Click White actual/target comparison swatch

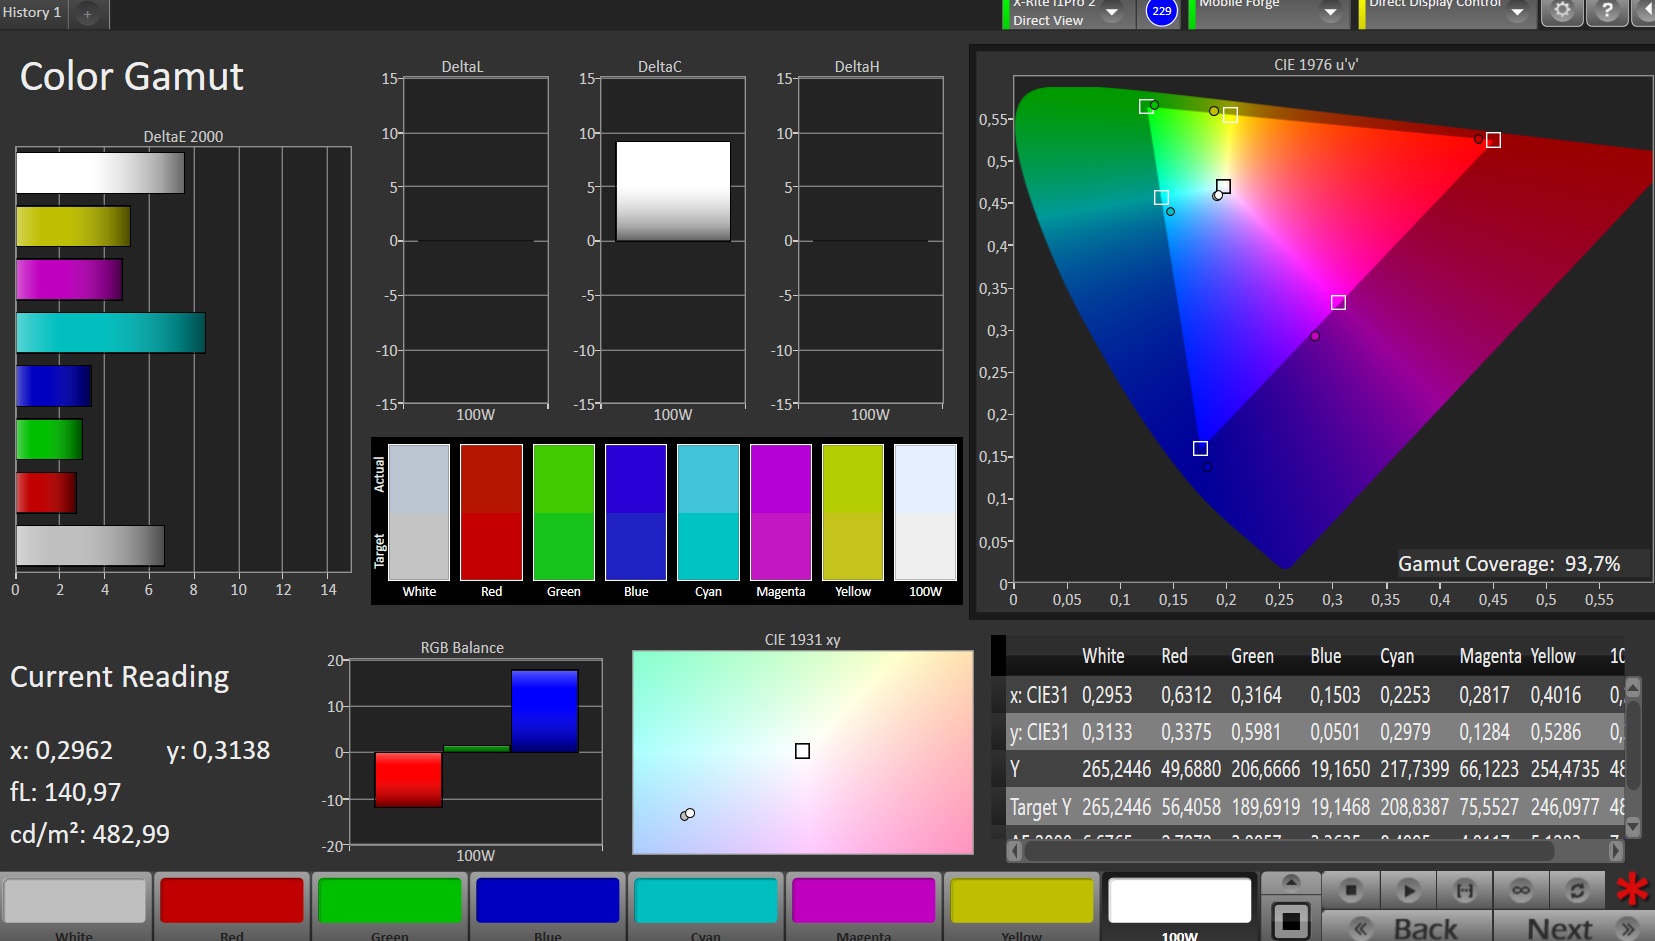click(419, 512)
